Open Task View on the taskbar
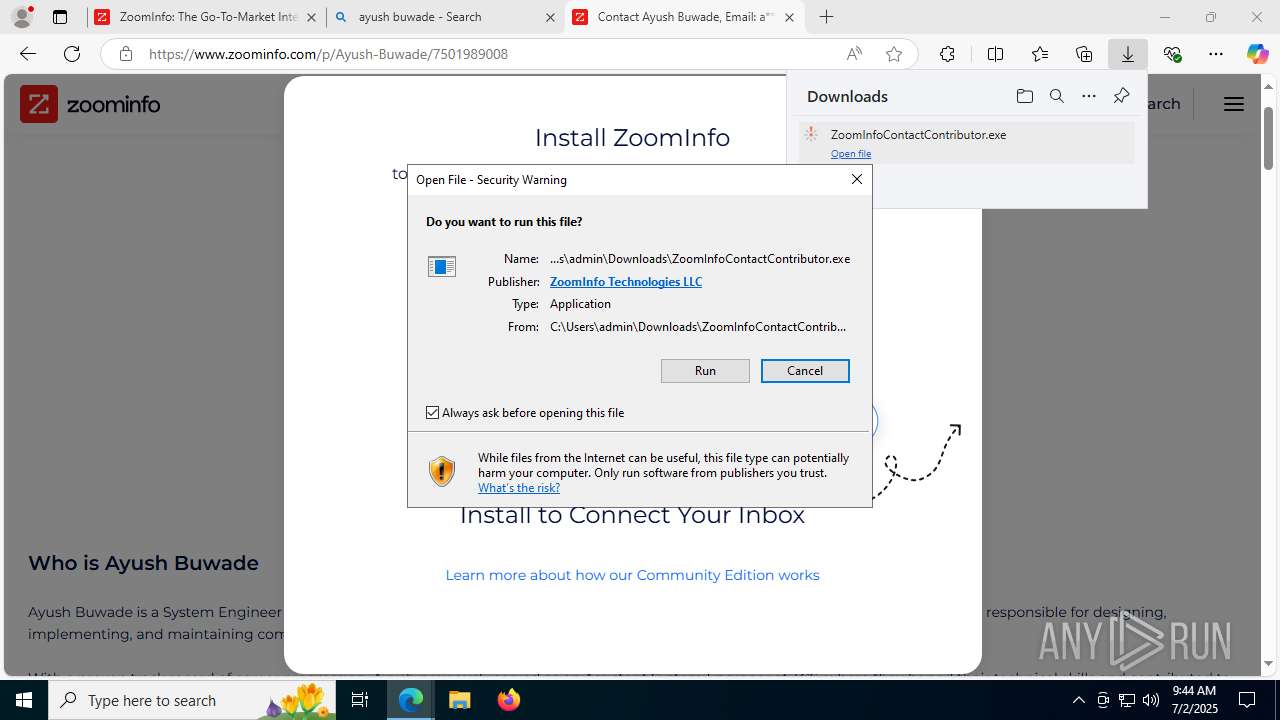This screenshot has height=720, width=1280. [x=361, y=700]
